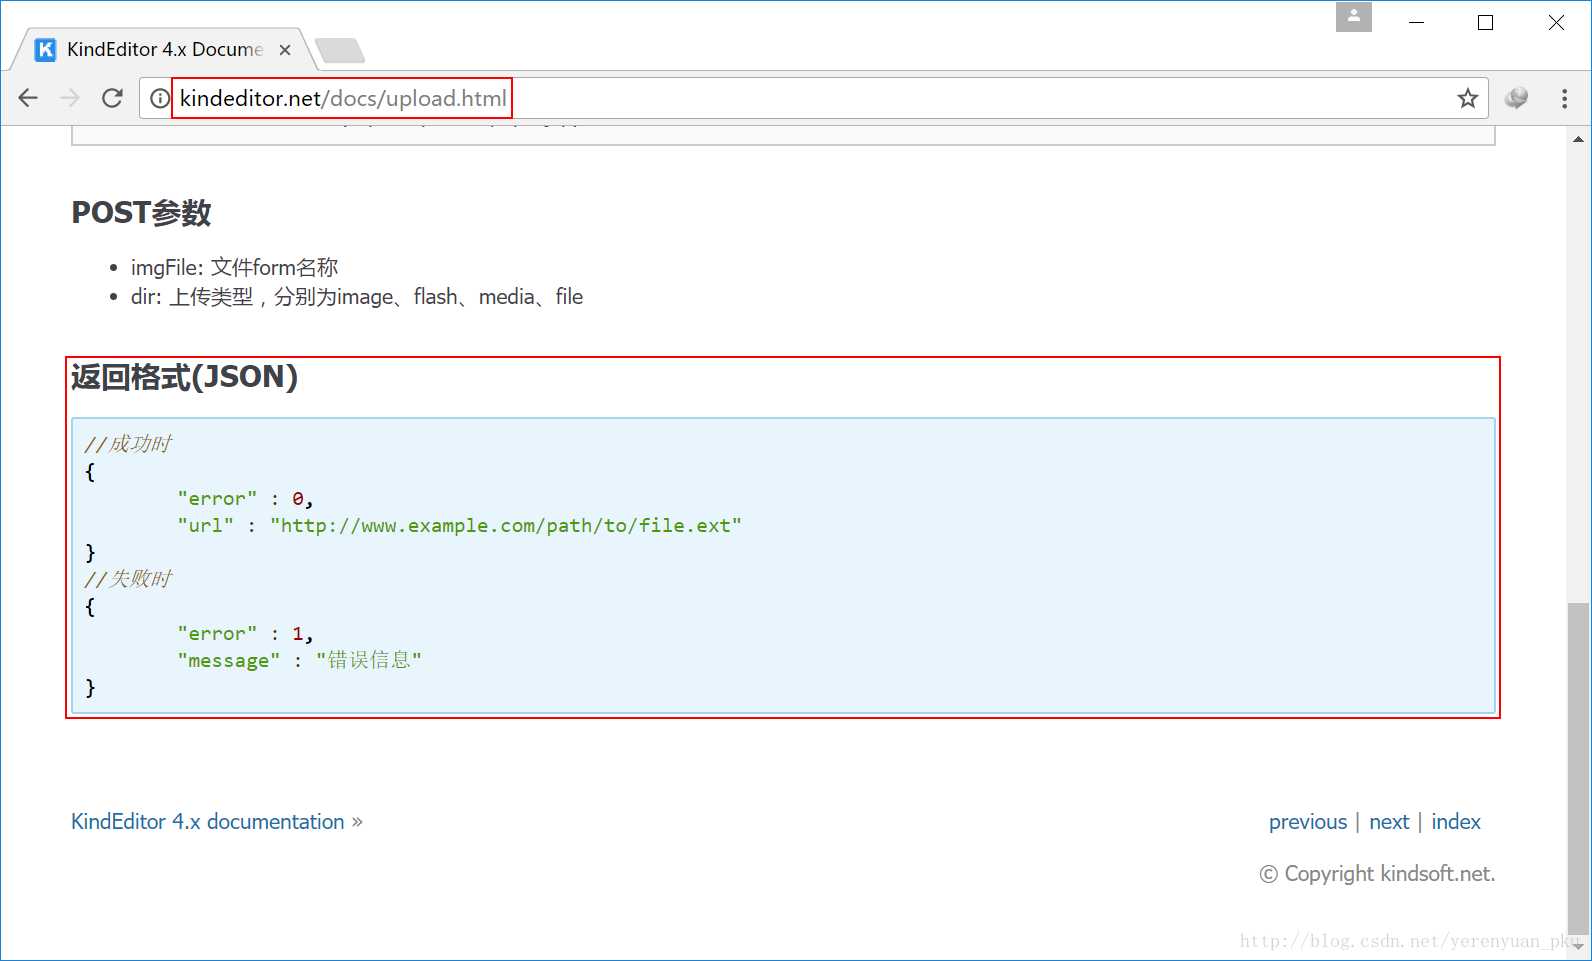Open KindEditor 4.x documentation link

coord(208,822)
